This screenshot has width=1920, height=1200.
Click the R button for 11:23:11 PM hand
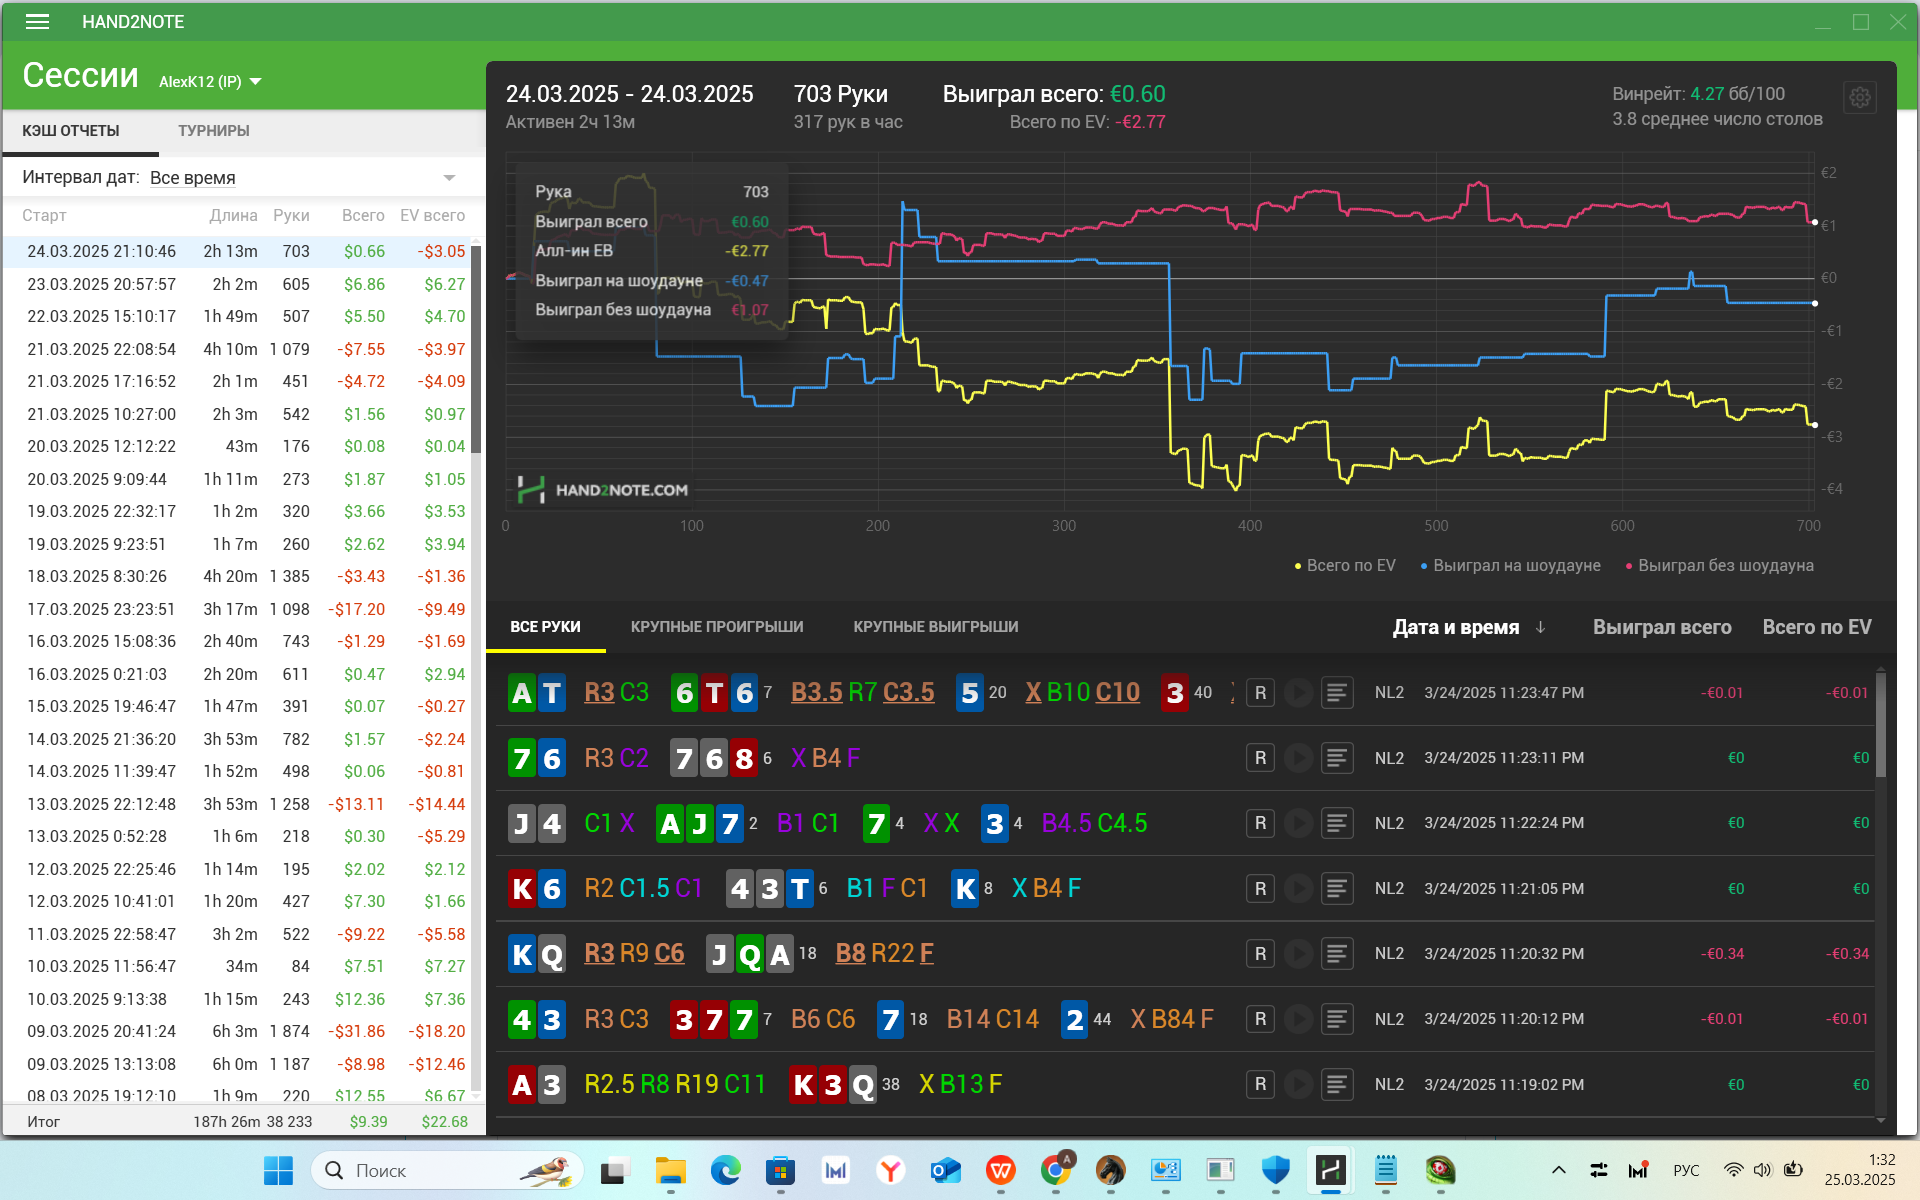point(1260,758)
